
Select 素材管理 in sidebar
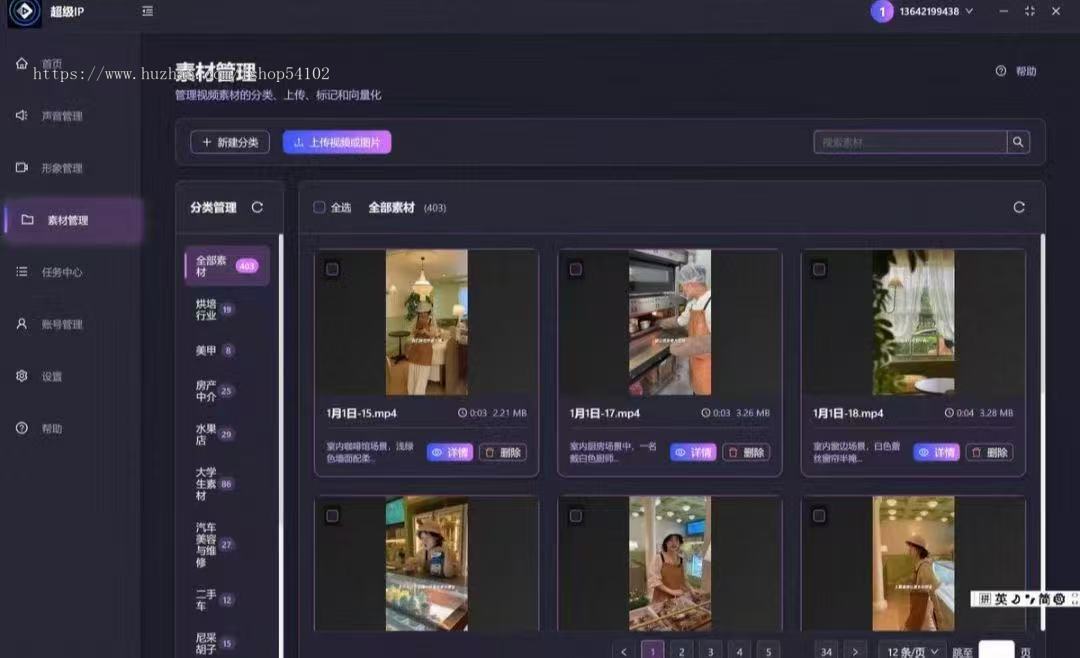tap(74, 220)
